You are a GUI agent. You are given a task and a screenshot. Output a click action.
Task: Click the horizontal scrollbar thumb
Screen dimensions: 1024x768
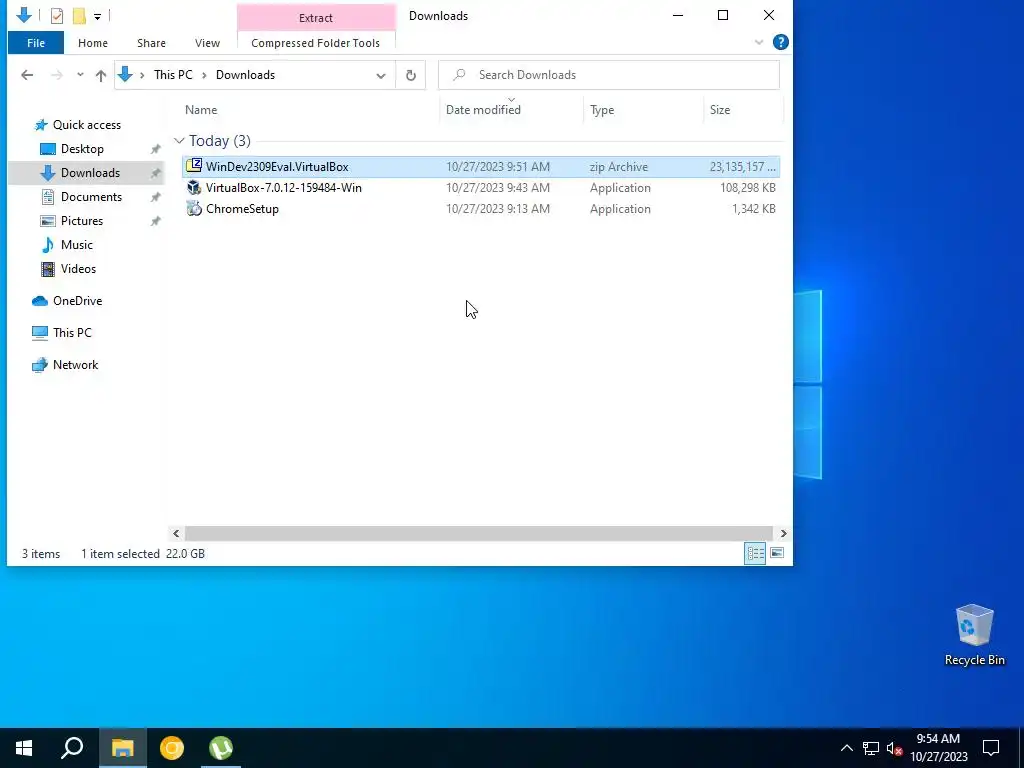(x=479, y=534)
